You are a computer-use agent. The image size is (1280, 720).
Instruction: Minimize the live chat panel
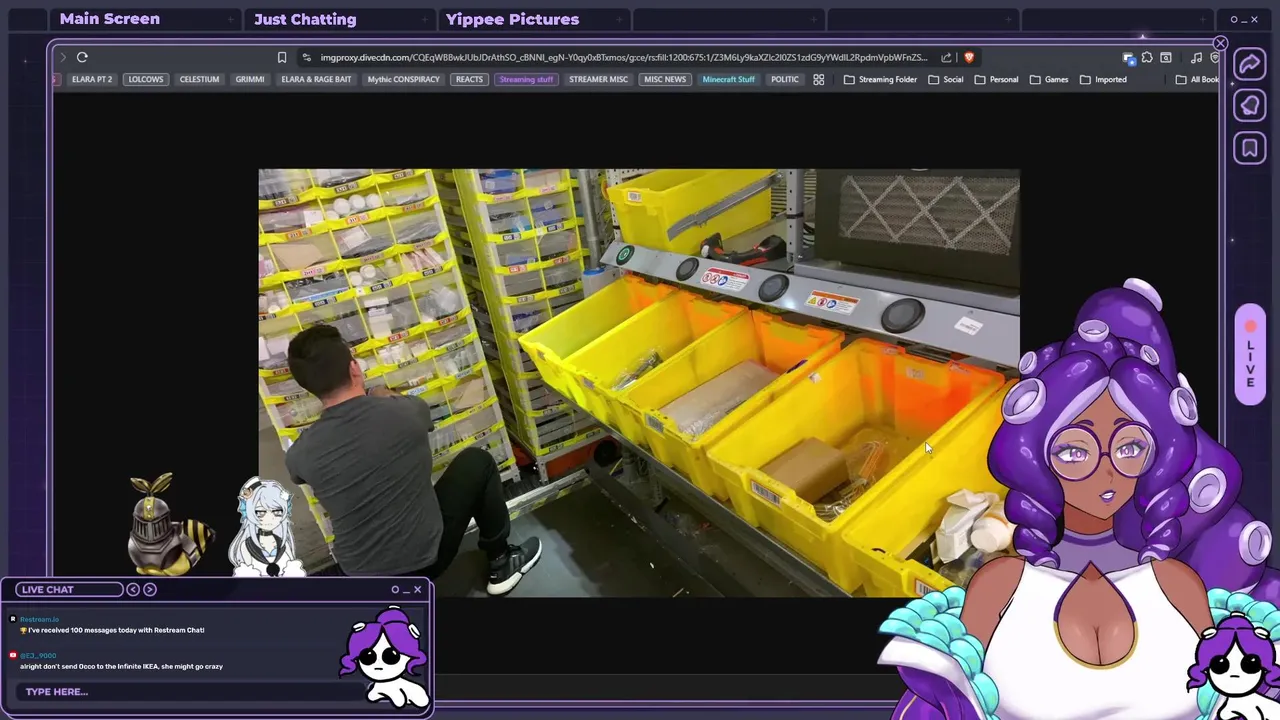pos(406,590)
